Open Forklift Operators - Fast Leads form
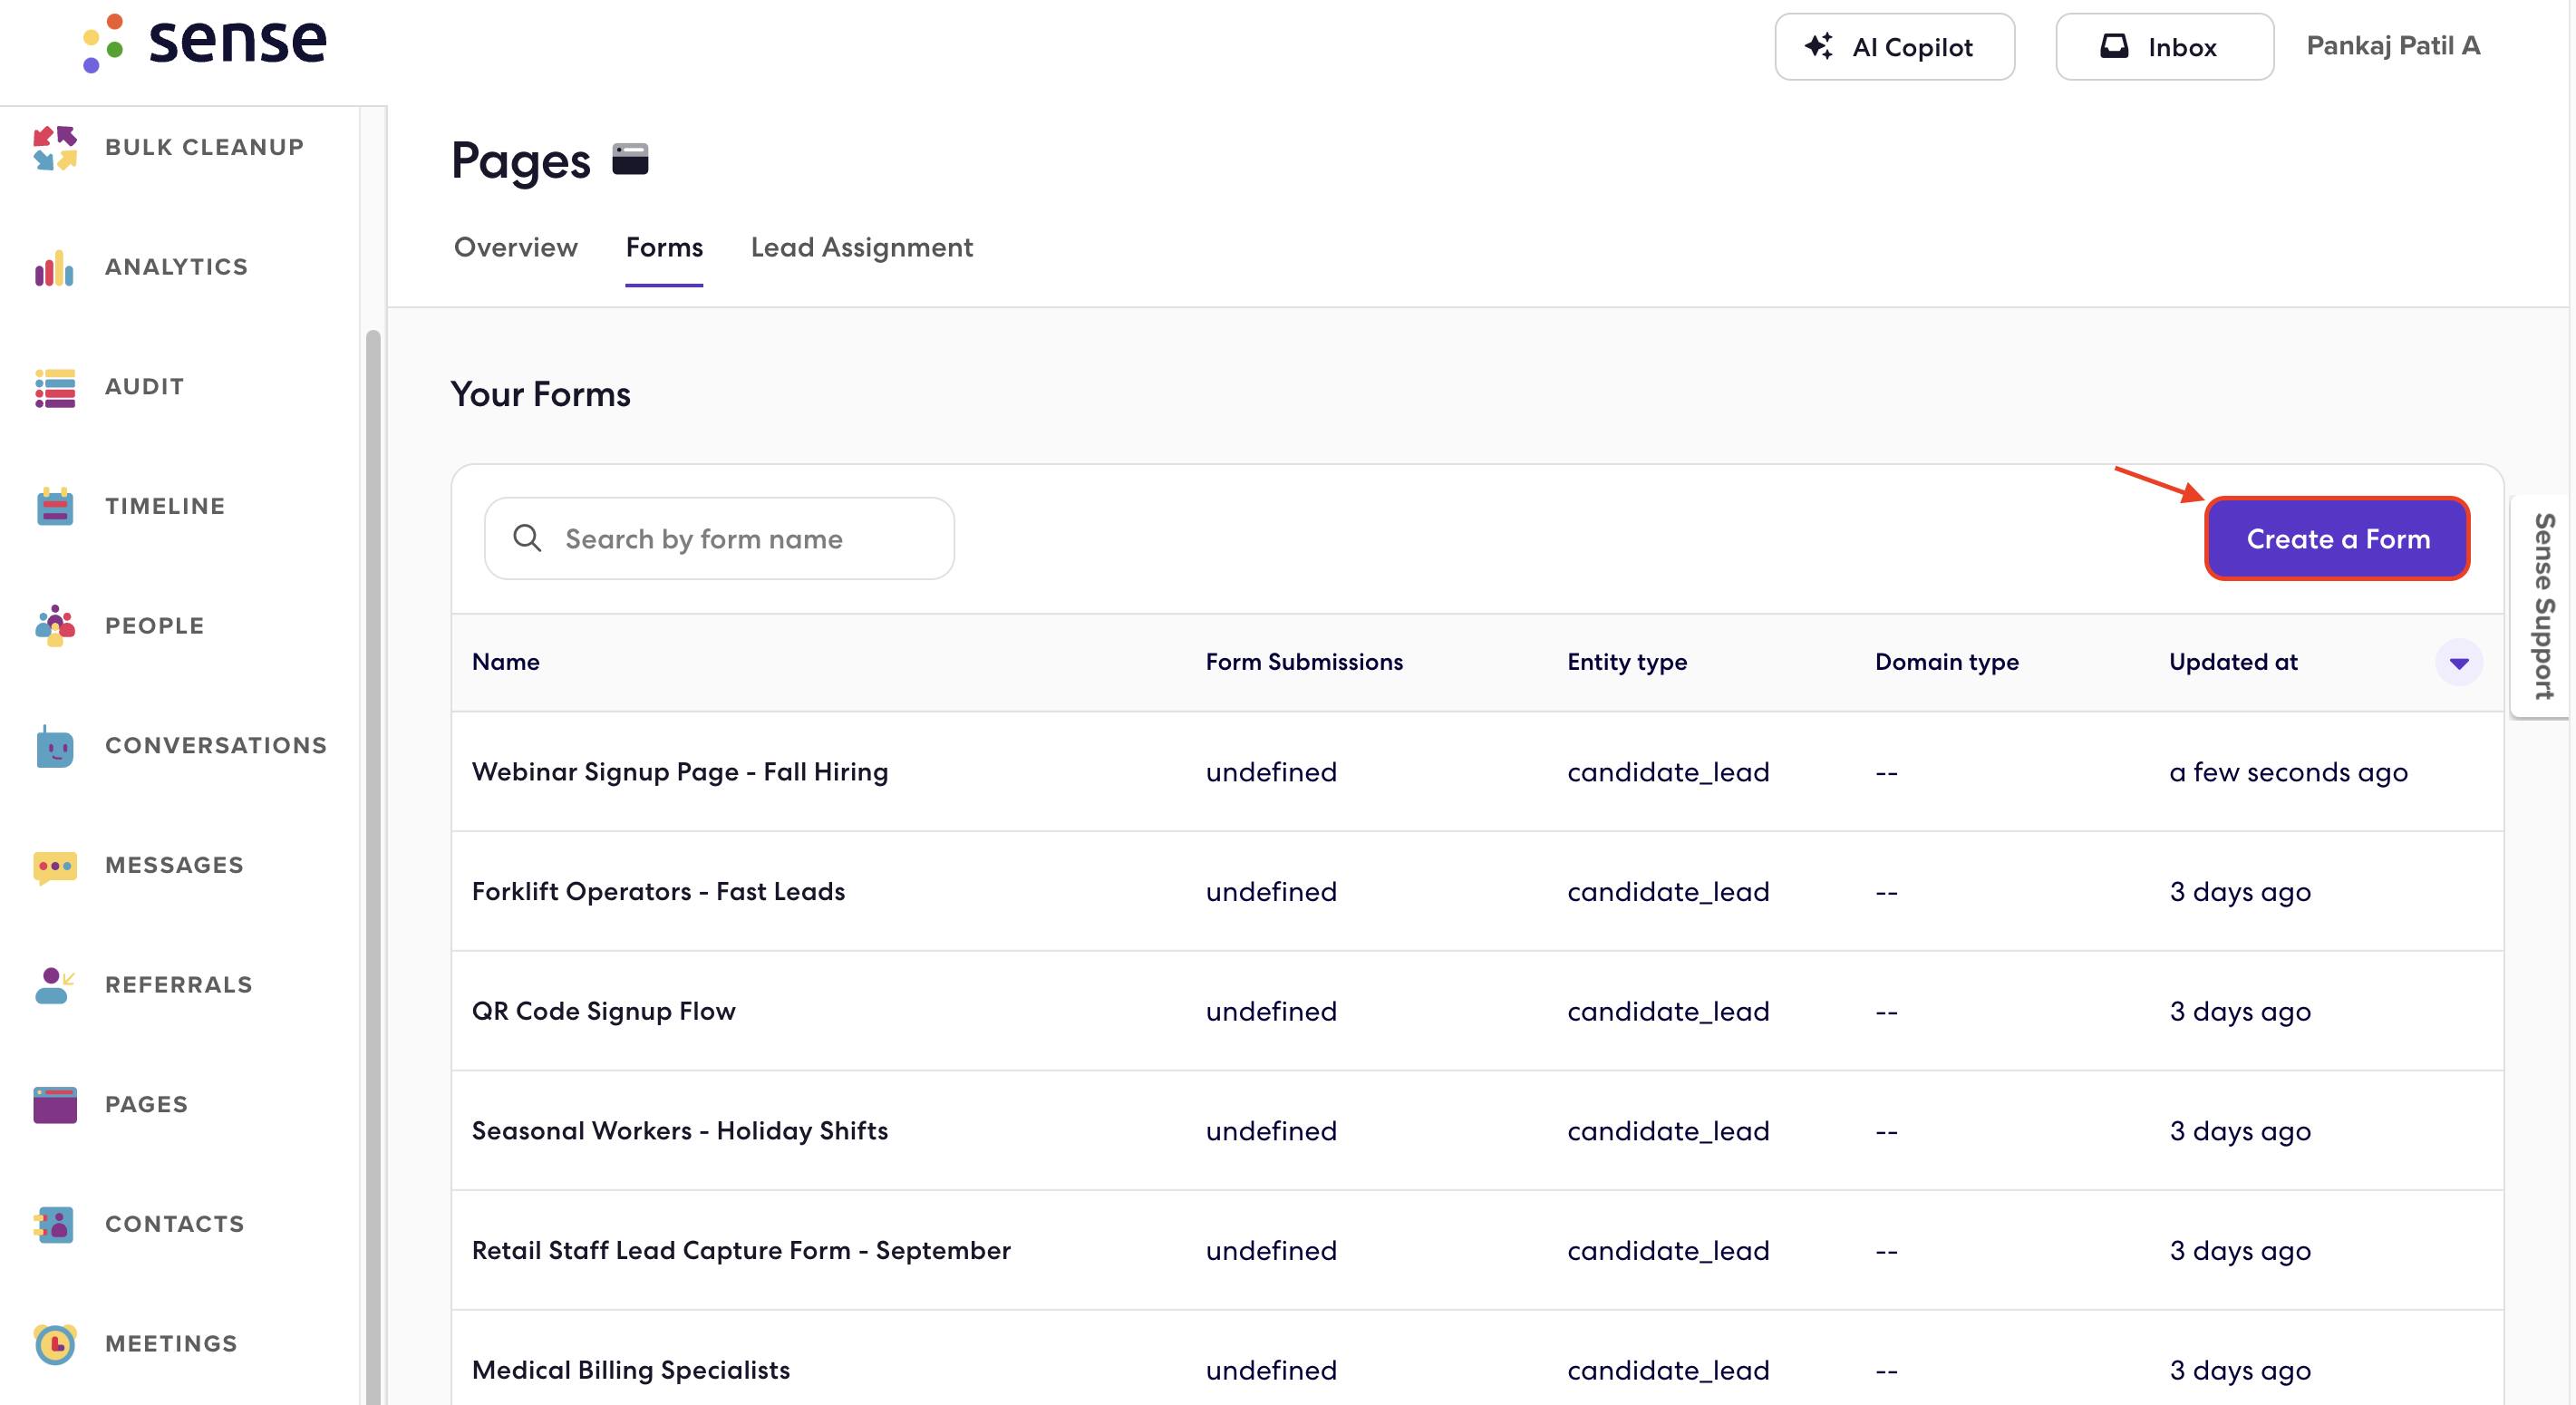 click(658, 891)
